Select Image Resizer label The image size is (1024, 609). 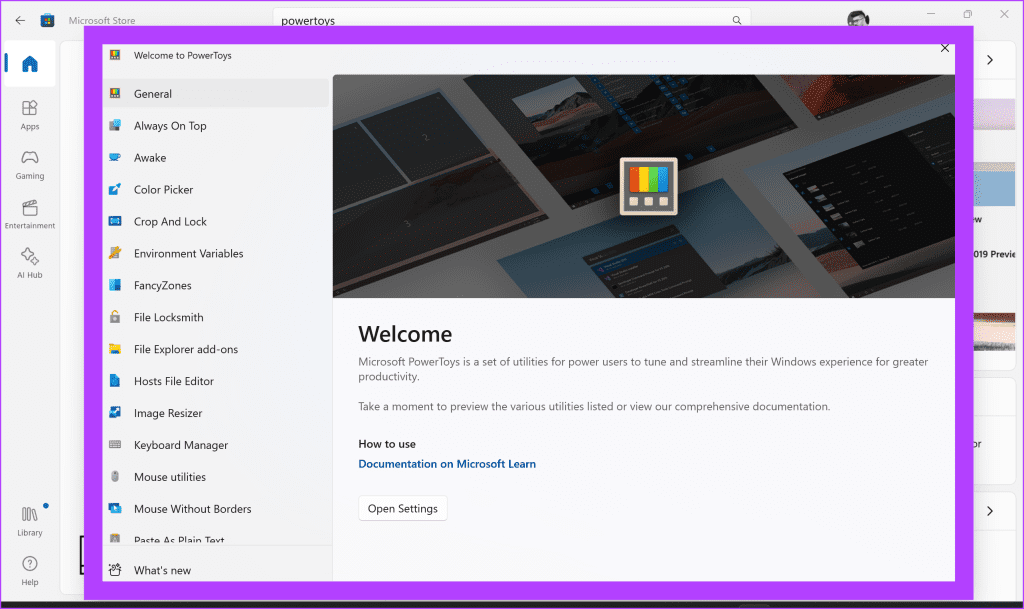point(168,413)
